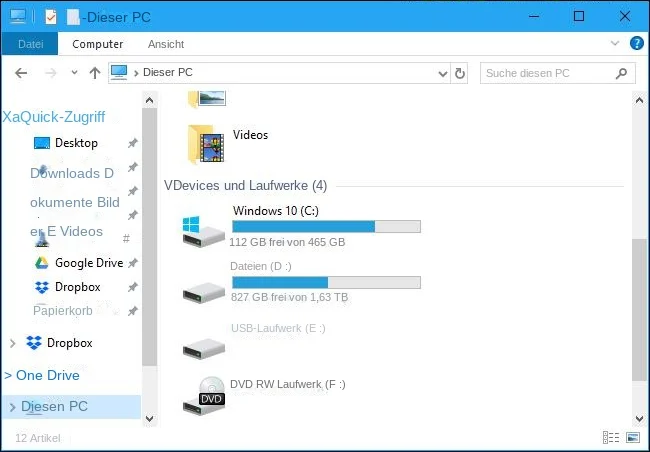This screenshot has height=452, width=650.
Task: Go back with the left arrow
Action: tap(21, 73)
